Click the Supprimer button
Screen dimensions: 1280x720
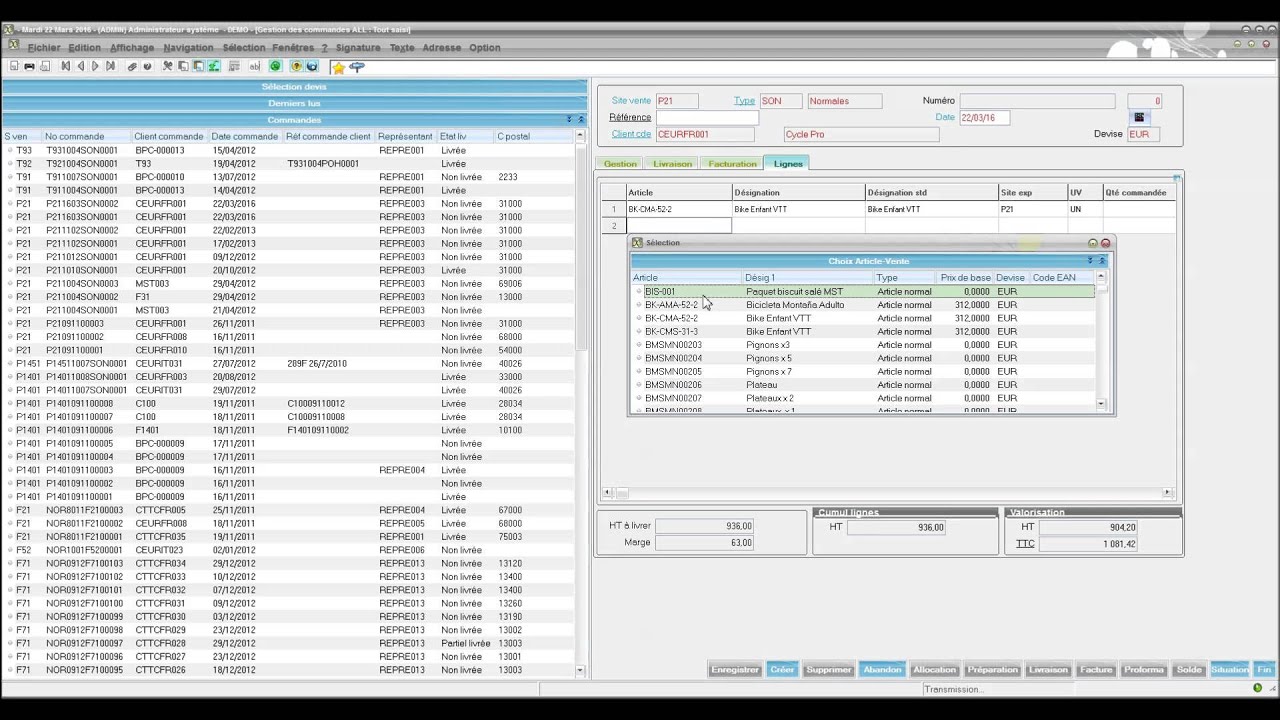click(x=829, y=670)
